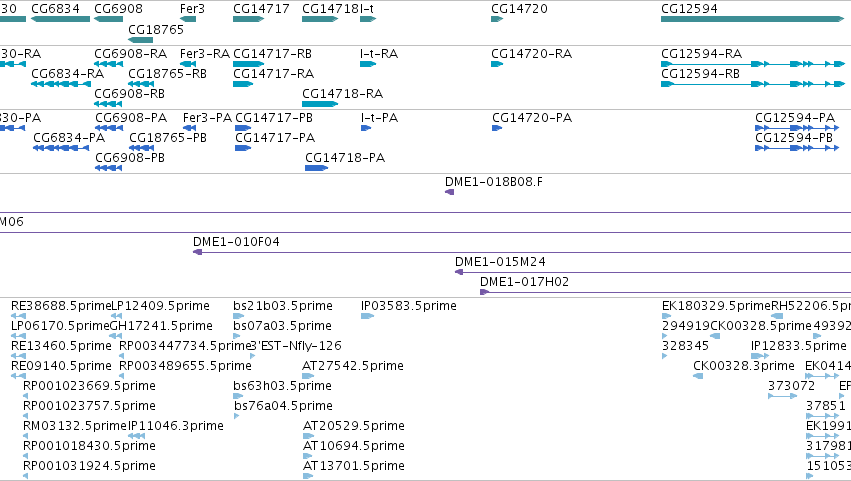Select protein CG6908-PA
The width and height of the screenshot is (851, 481).
pos(131,118)
